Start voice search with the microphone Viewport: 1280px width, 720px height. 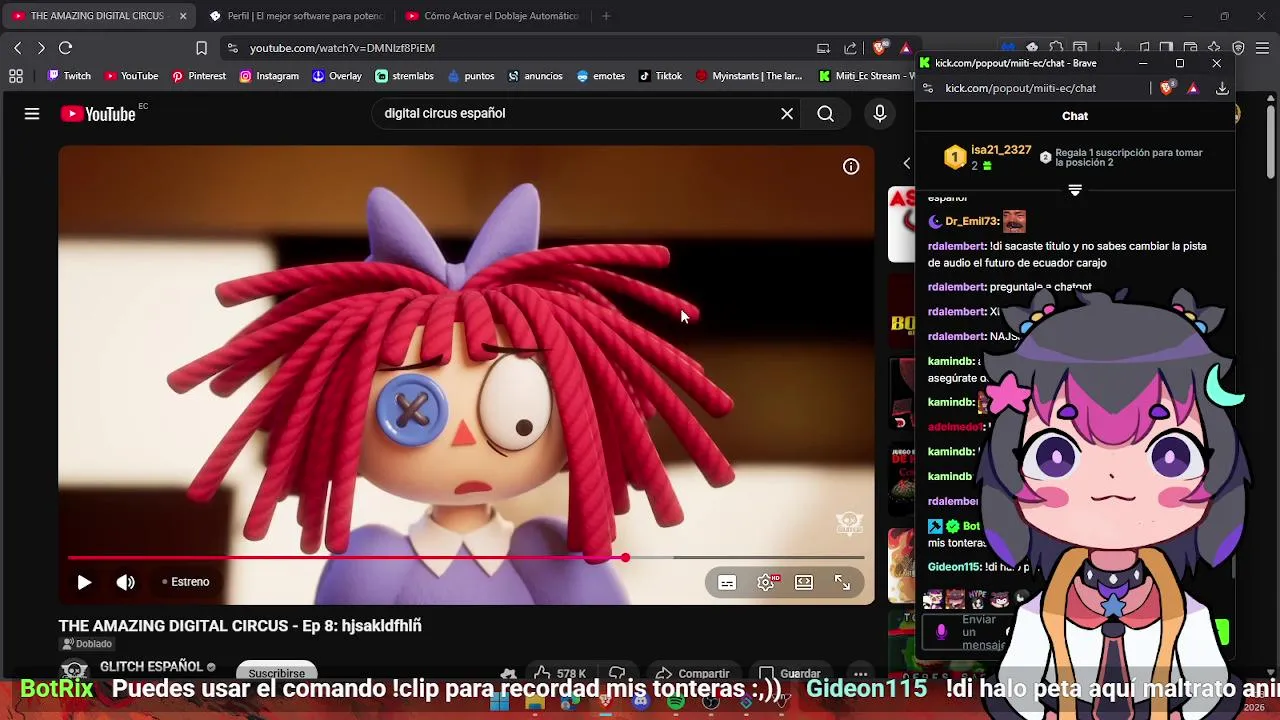pyautogui.click(x=880, y=114)
